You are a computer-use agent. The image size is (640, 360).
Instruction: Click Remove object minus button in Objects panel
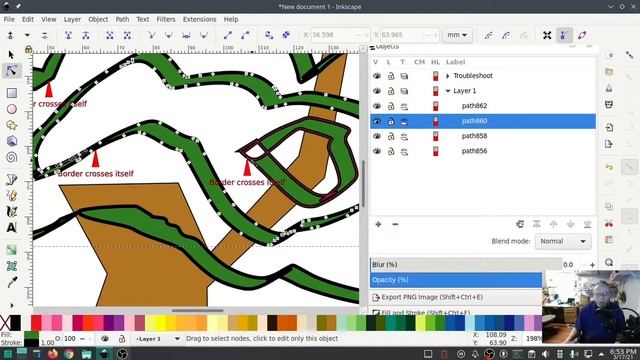coord(395,224)
